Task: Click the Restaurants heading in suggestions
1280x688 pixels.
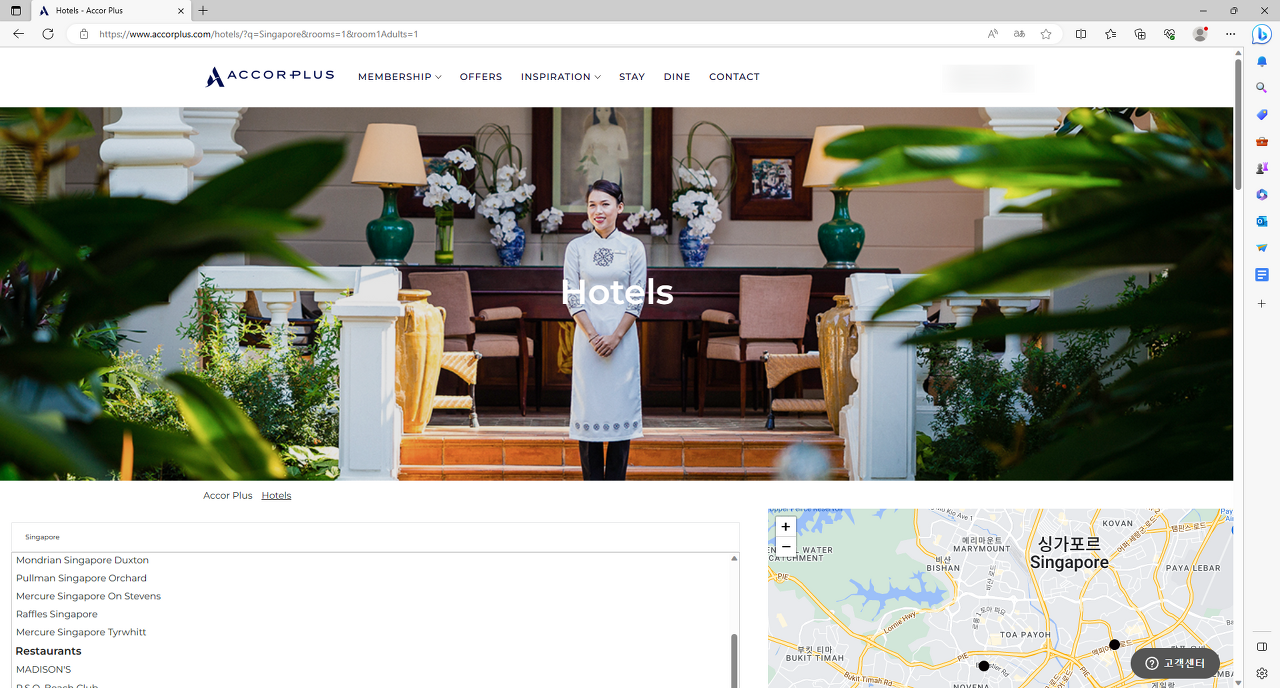Action: [48, 651]
